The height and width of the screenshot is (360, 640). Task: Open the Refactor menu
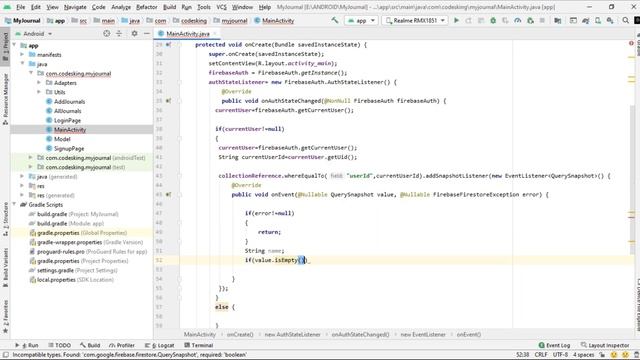147,7
